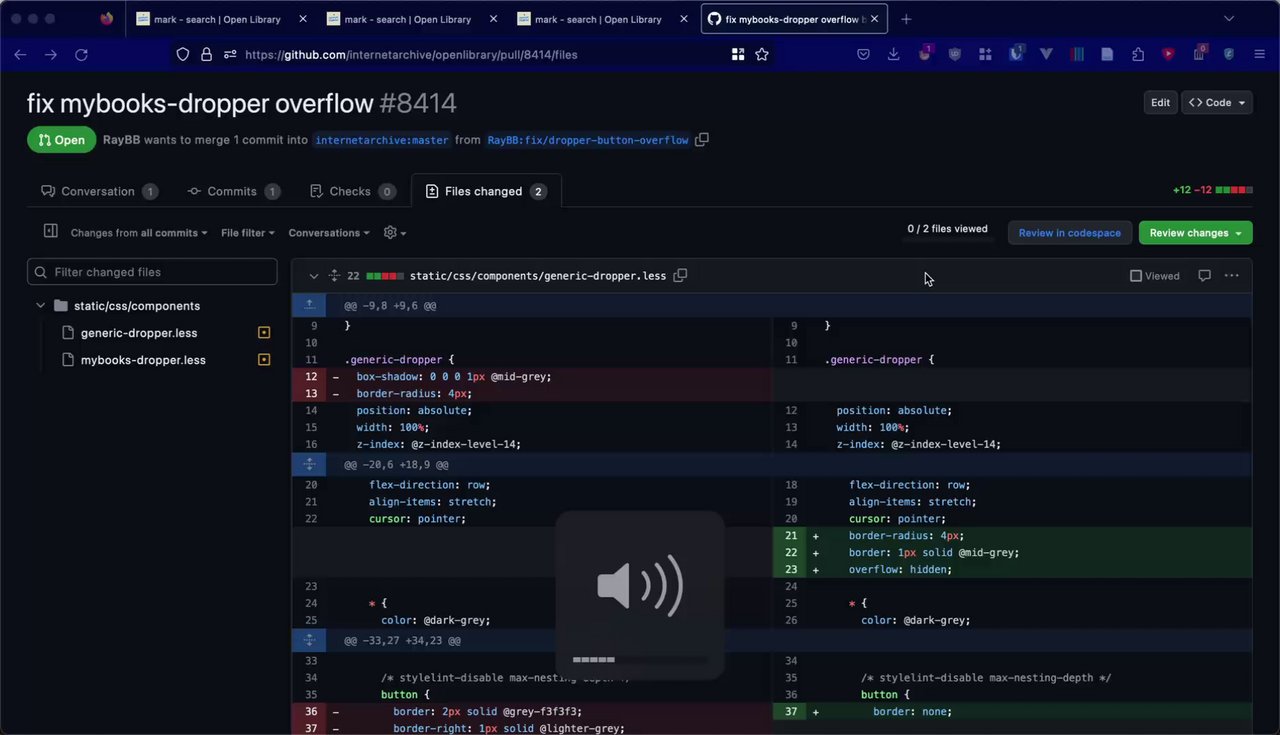Collapse the static/css/components folder
Screen dimensions: 1280x735
point(40,306)
